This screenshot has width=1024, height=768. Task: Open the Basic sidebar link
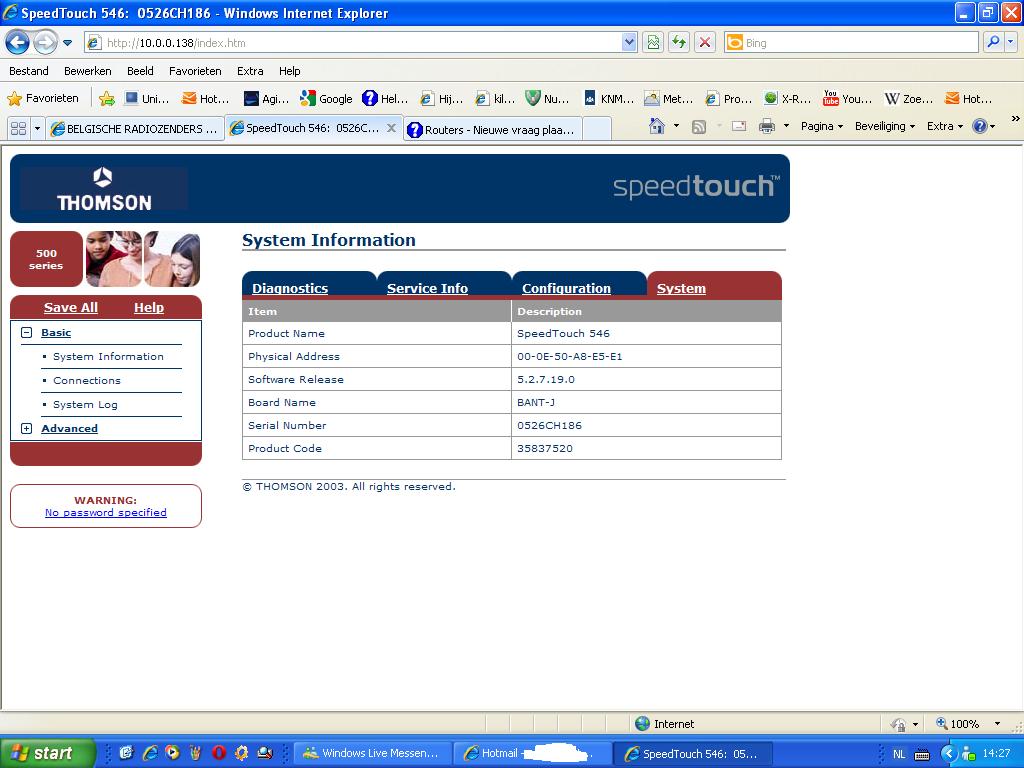(56, 332)
